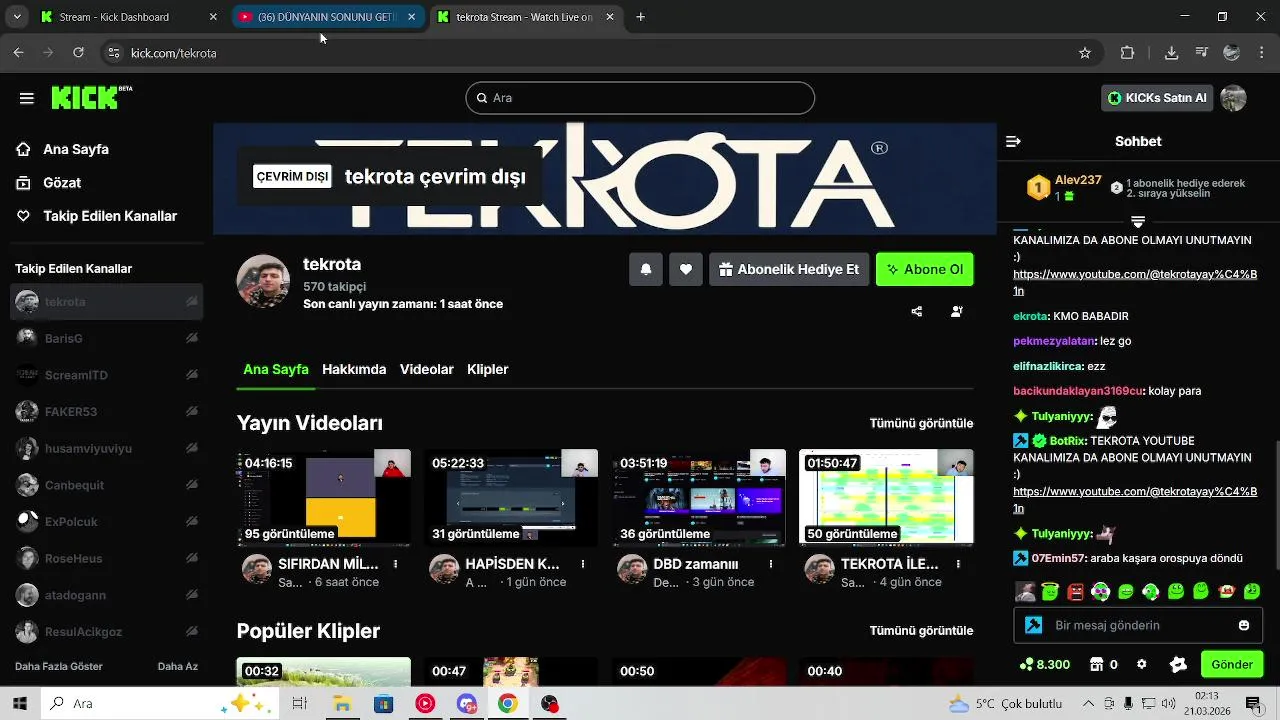Image resolution: width=1280 pixels, height=720 pixels.
Task: Open the user avatar menu in header
Action: 1233,98
